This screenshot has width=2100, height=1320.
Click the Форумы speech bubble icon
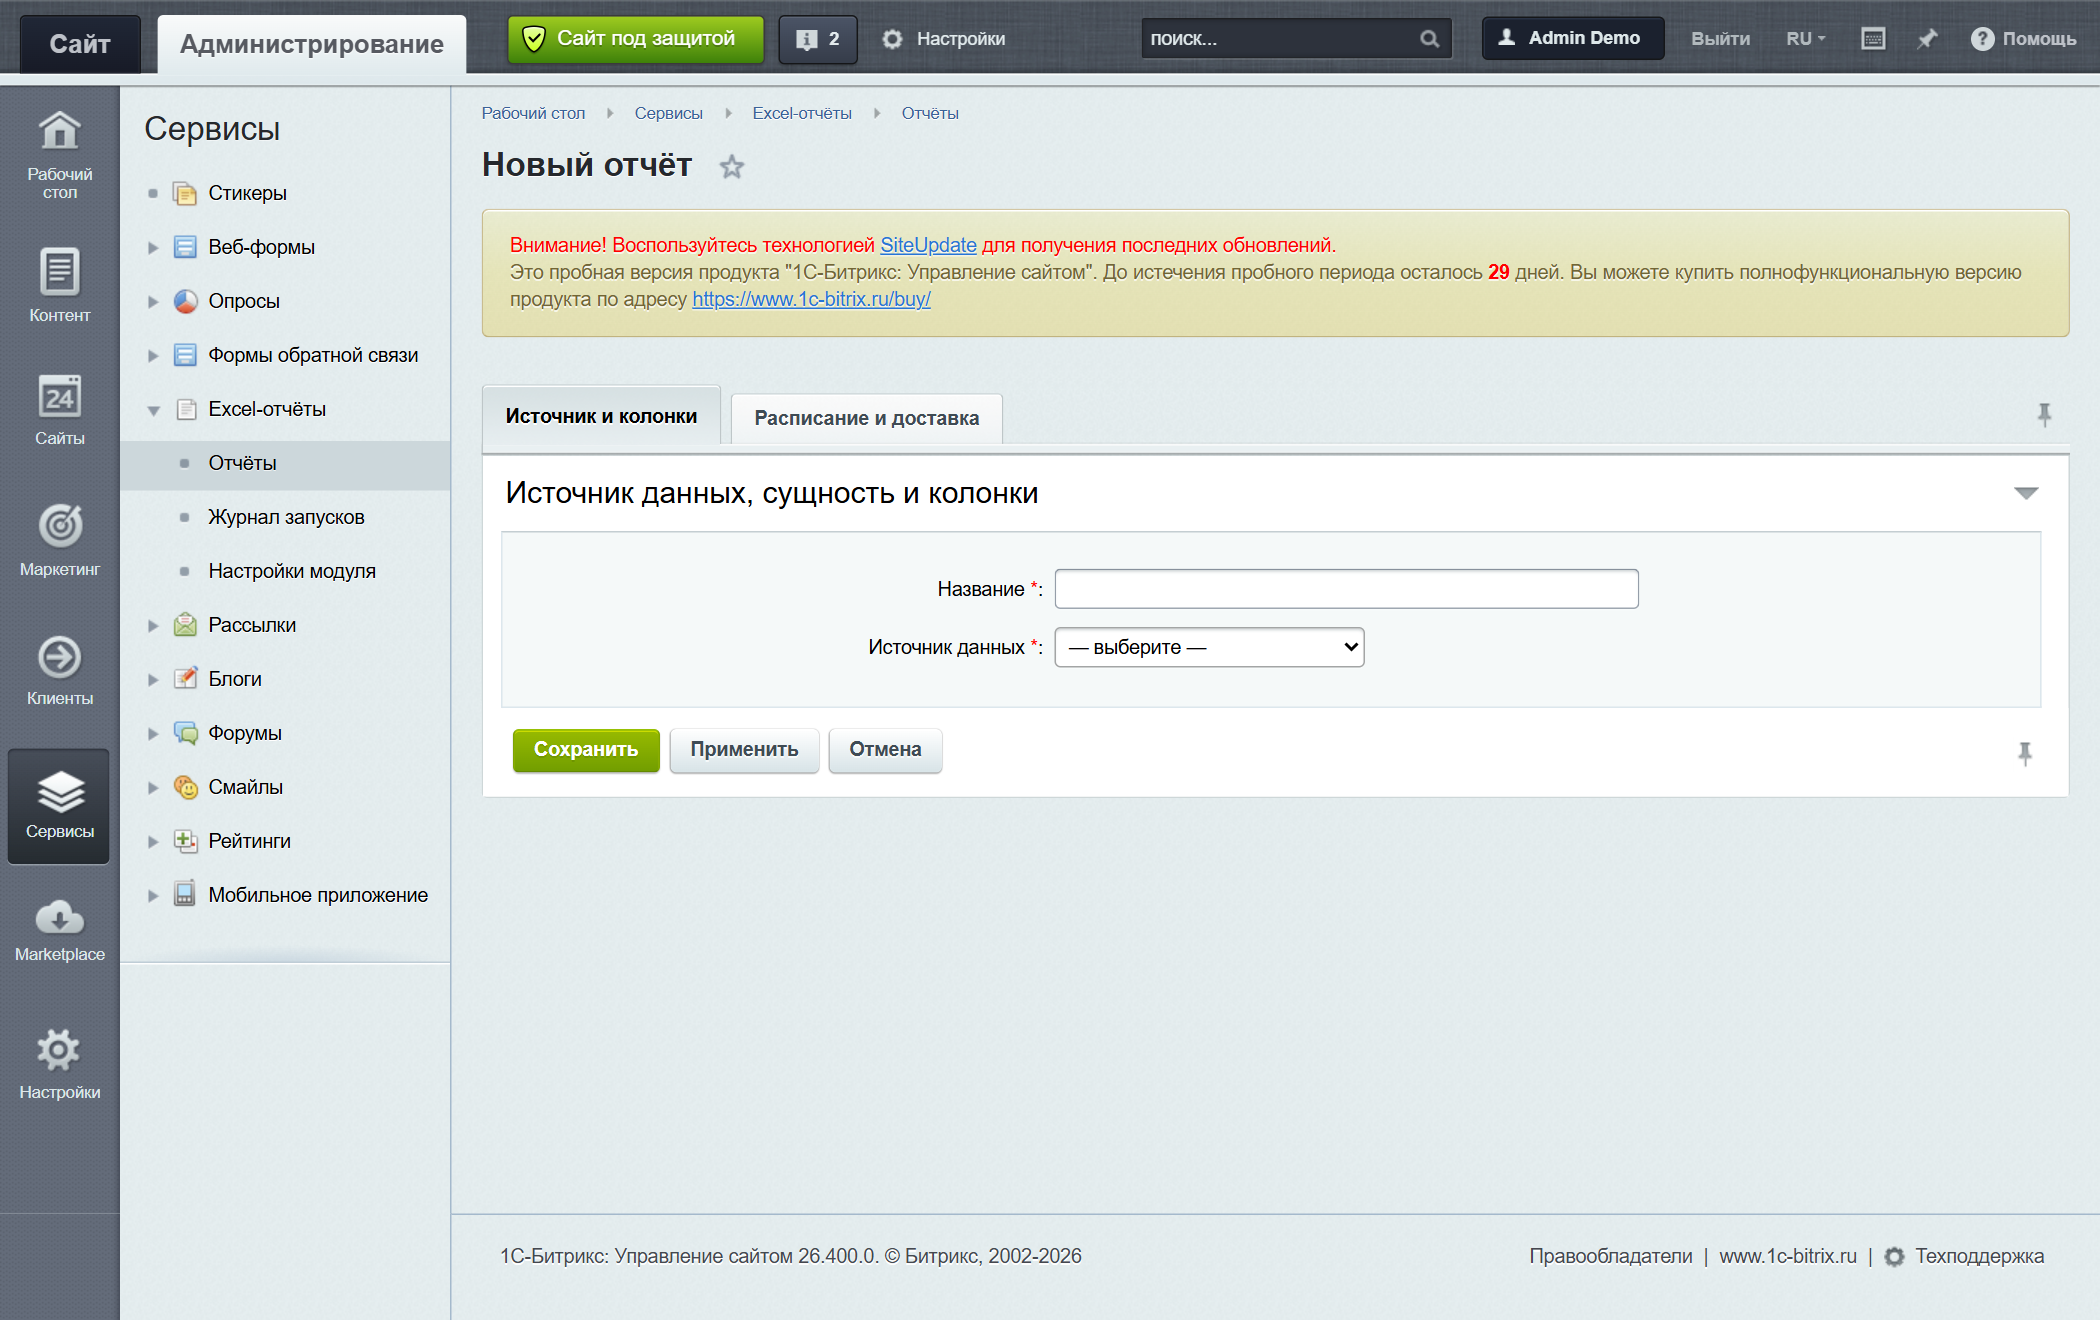(x=185, y=733)
